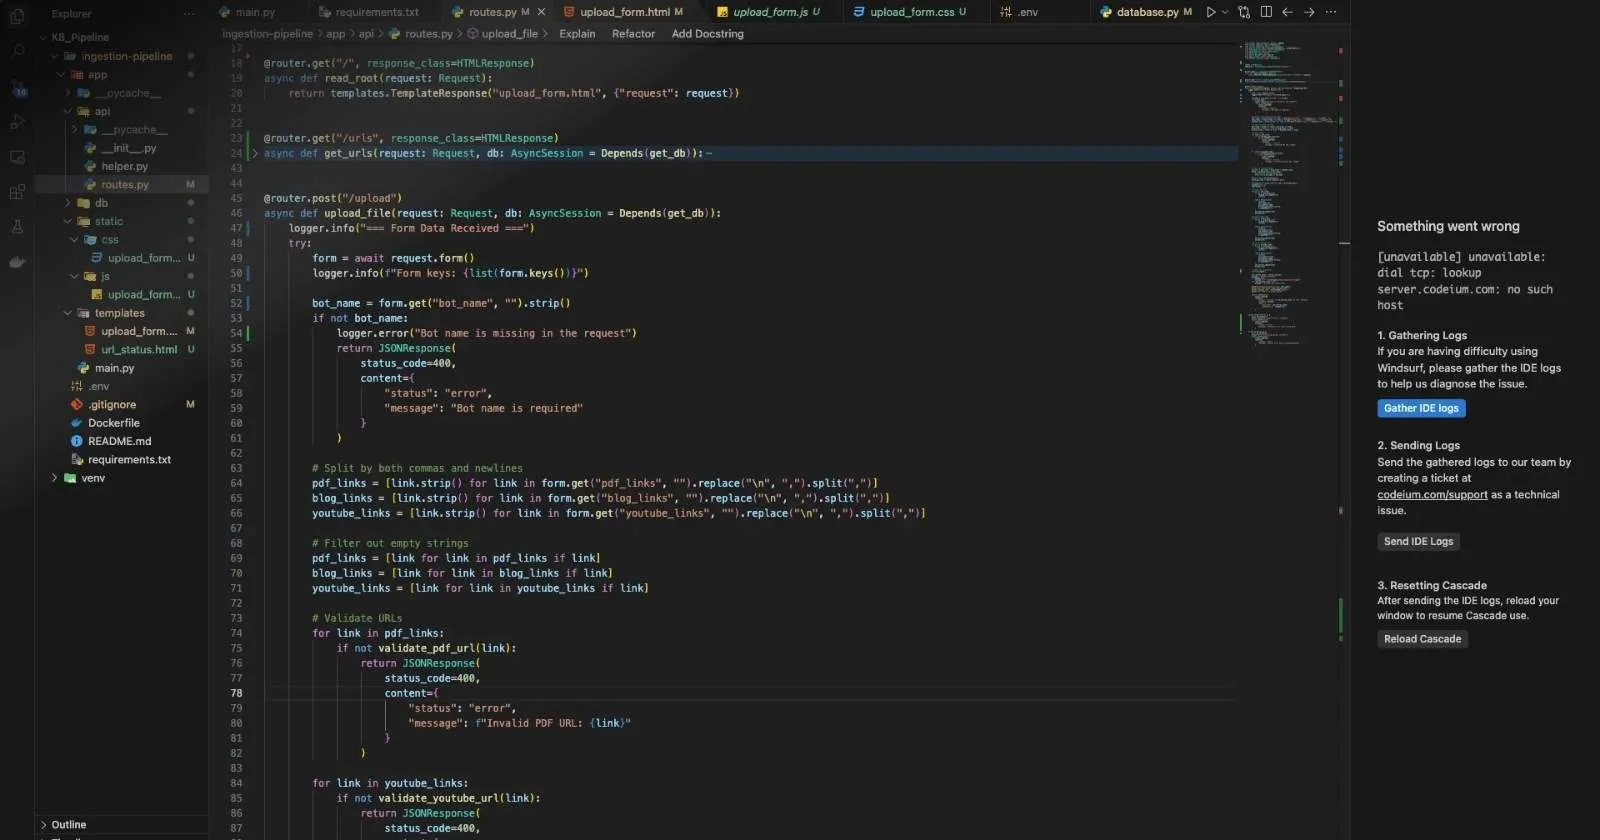Viewport: 1600px width, 840px height.
Task: Navigate forward with right arrow icon
Action: [1309, 12]
